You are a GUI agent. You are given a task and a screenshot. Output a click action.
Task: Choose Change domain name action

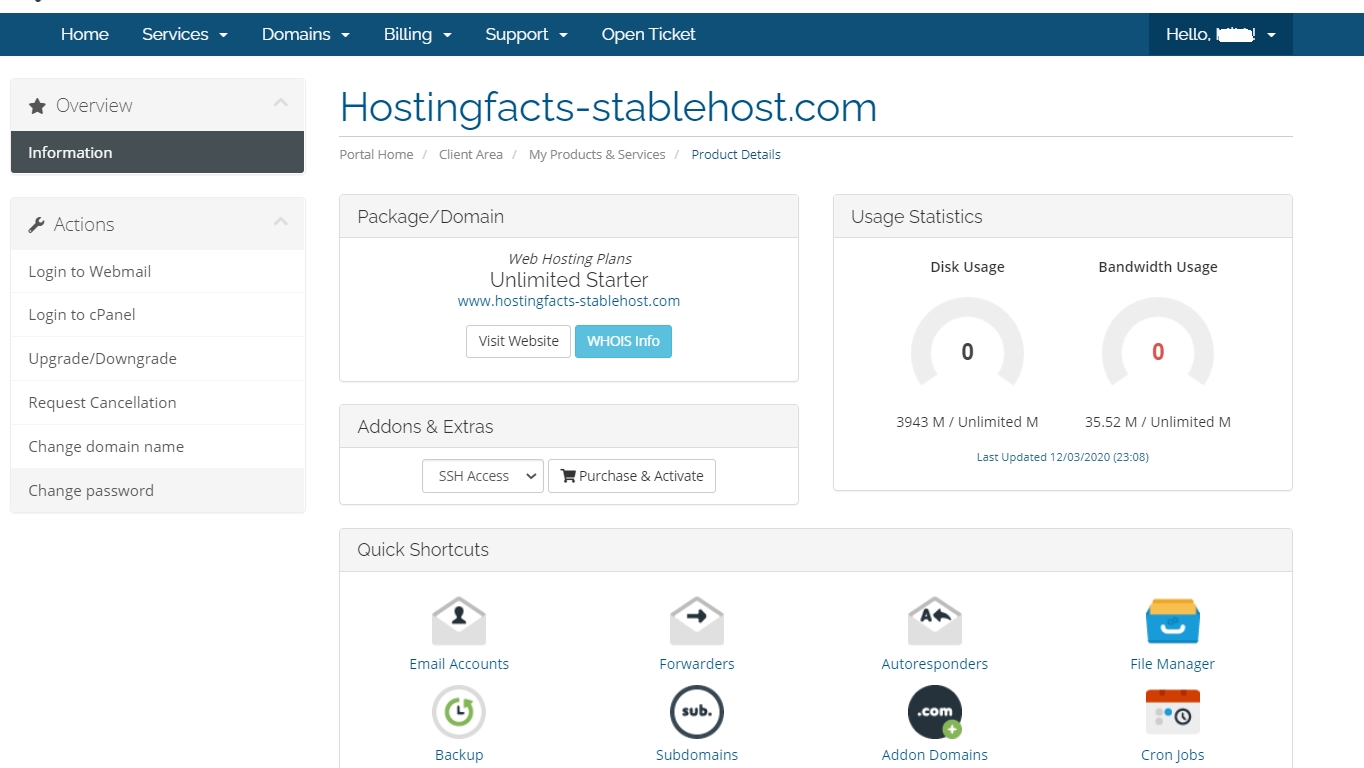point(158,447)
